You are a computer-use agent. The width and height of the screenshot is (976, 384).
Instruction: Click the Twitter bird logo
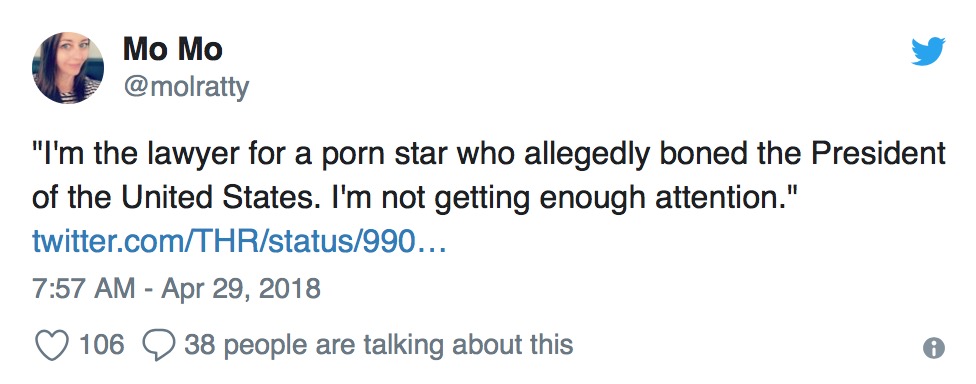pos(928,51)
